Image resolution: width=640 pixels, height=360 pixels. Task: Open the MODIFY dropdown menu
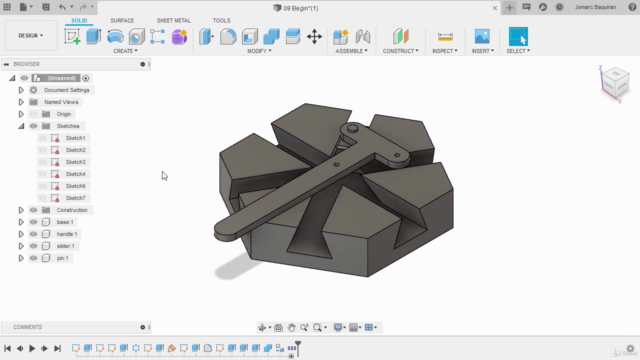259,51
